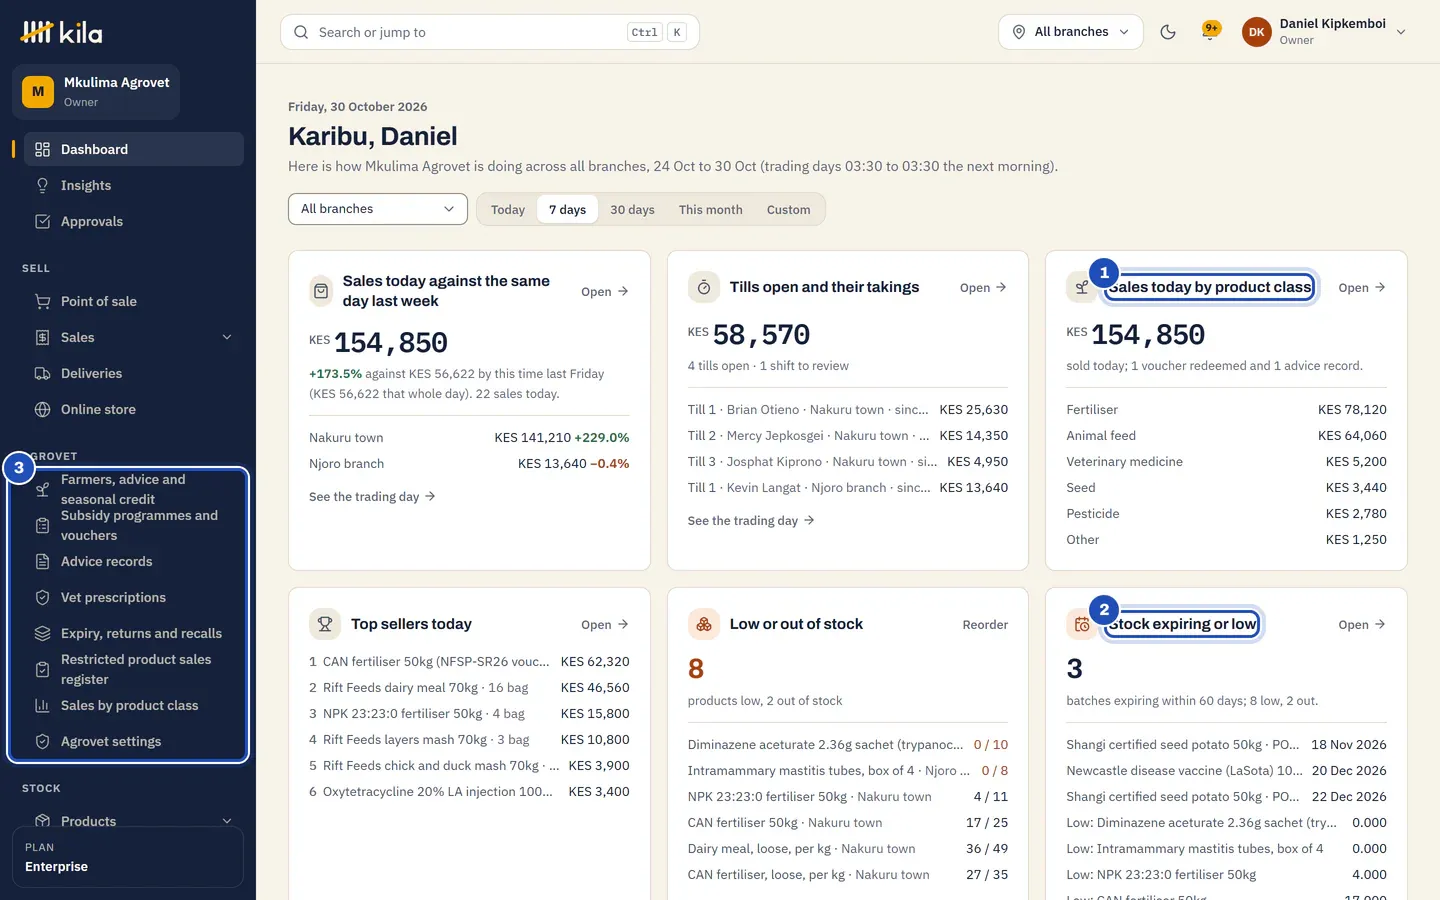
Task: Click the Njoro branch KES 13,640 row
Action: 469,464
